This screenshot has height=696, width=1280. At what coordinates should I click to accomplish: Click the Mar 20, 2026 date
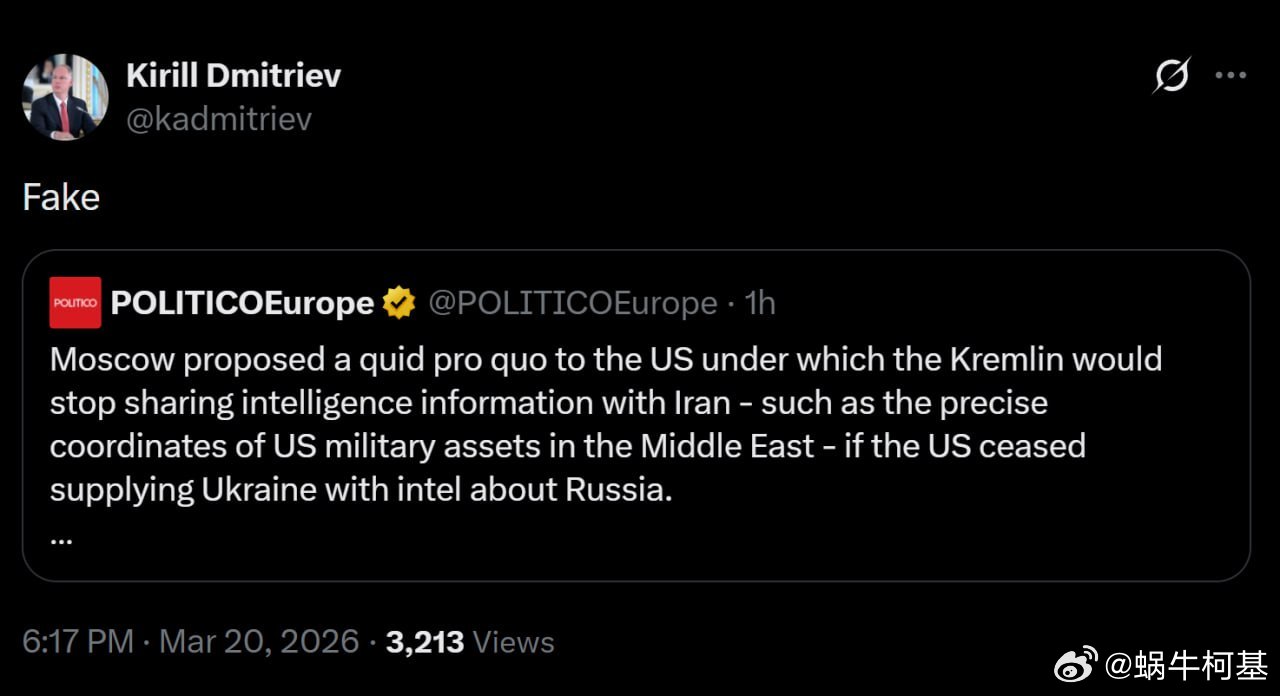(x=259, y=641)
